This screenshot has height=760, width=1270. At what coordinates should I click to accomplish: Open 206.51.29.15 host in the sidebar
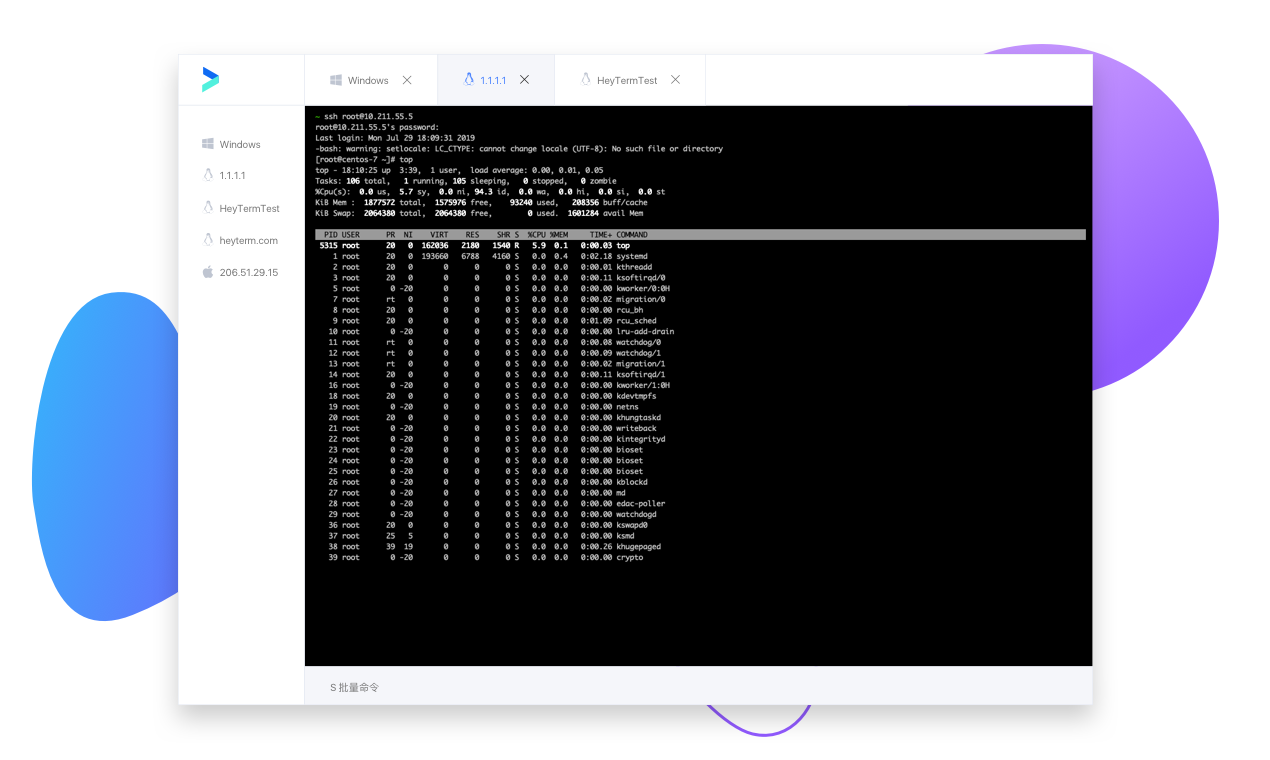pos(241,272)
